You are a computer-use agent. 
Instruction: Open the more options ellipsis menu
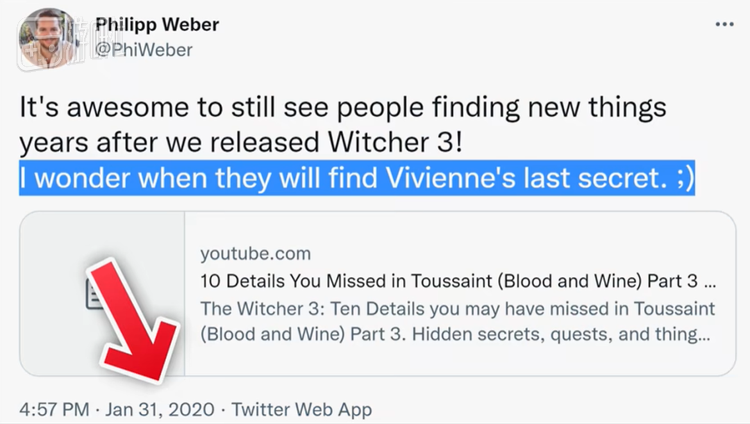(725, 23)
